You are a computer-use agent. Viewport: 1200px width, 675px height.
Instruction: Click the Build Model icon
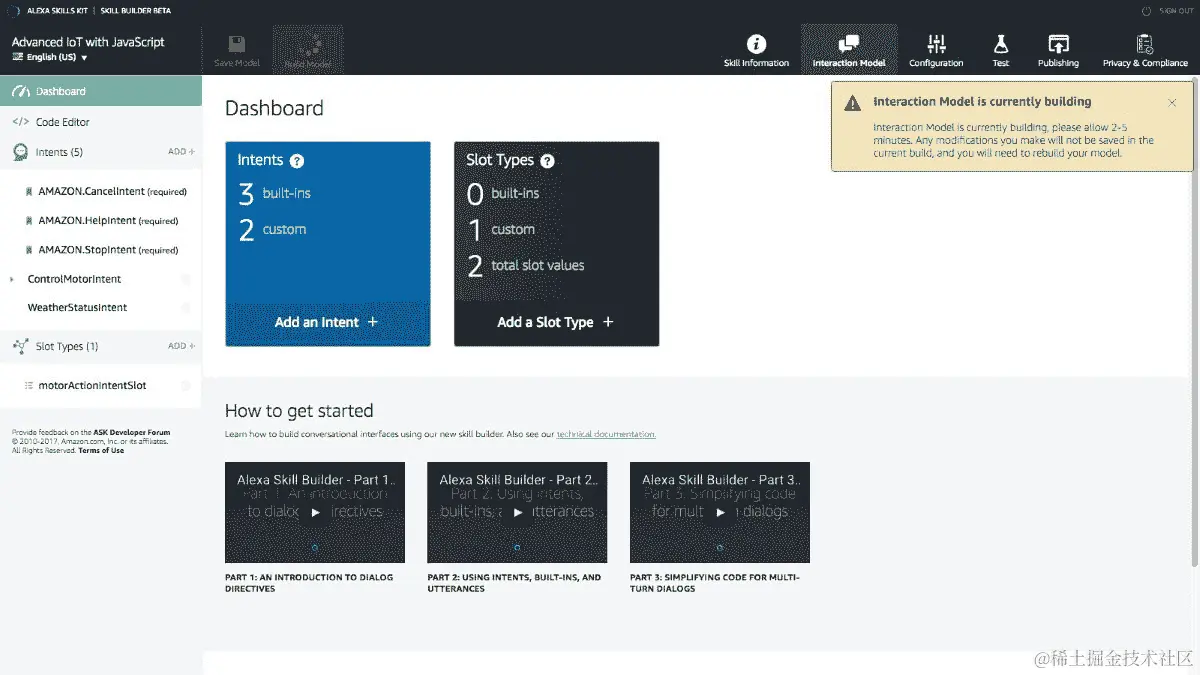coord(308,43)
